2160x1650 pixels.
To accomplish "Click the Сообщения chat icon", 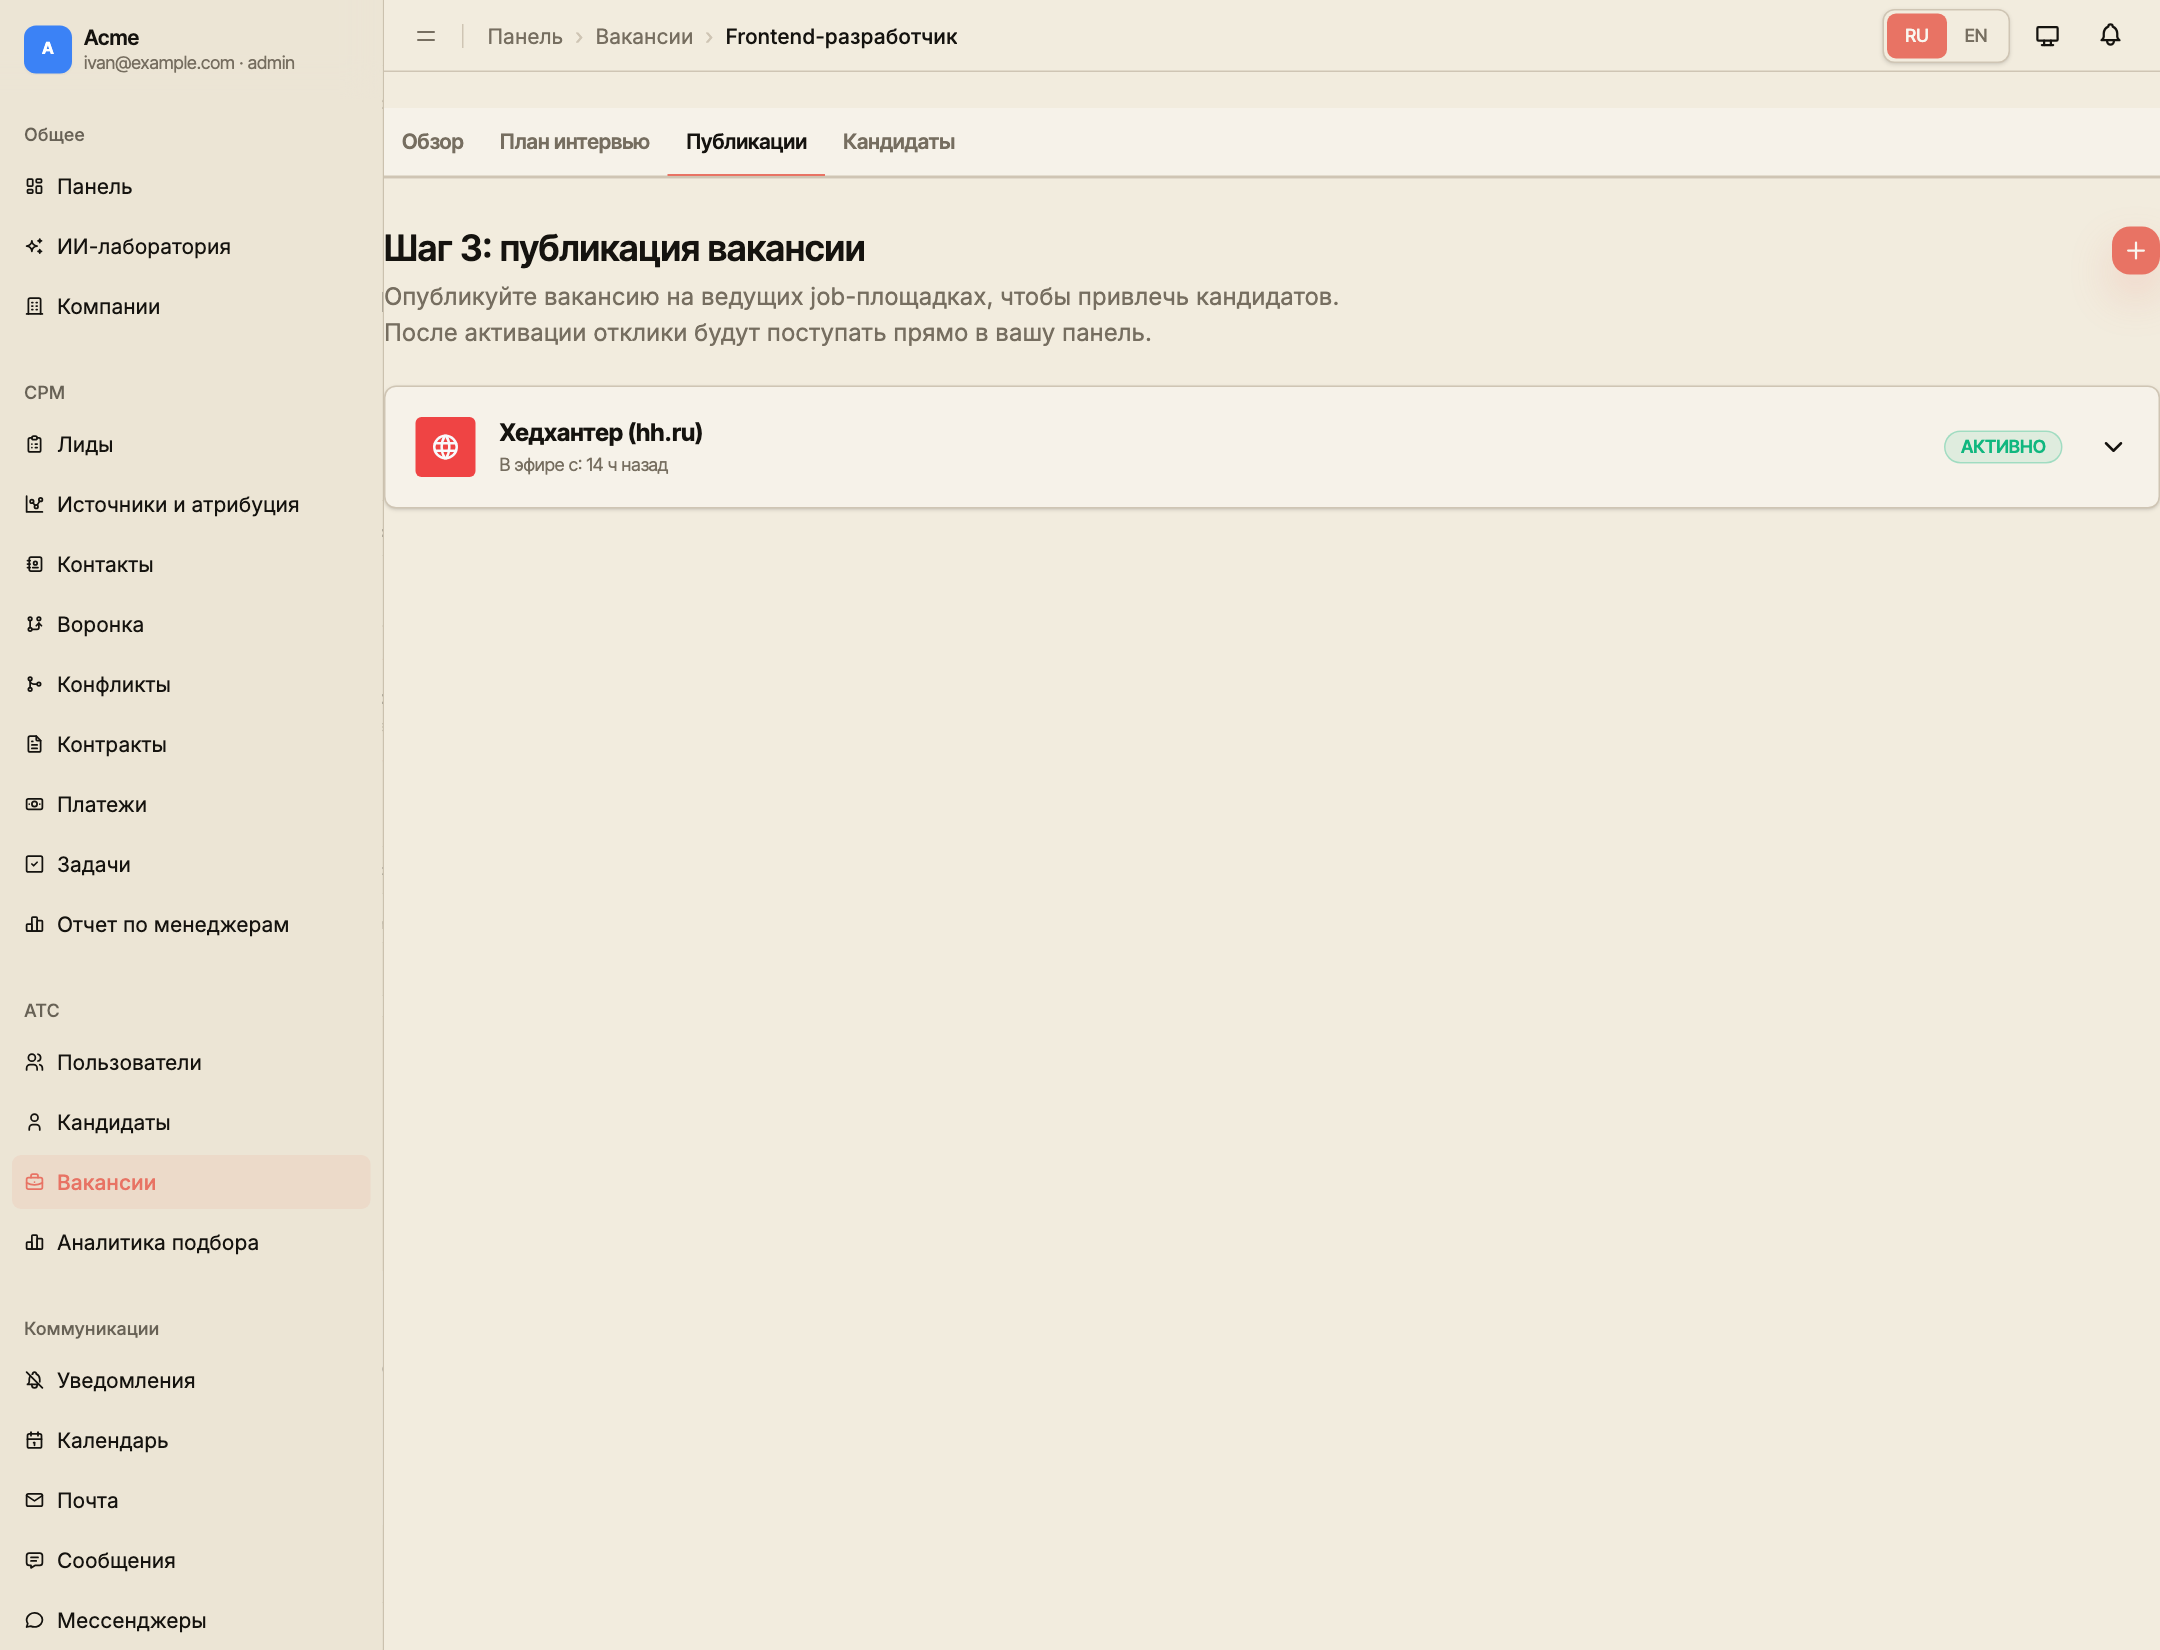I will point(35,1561).
